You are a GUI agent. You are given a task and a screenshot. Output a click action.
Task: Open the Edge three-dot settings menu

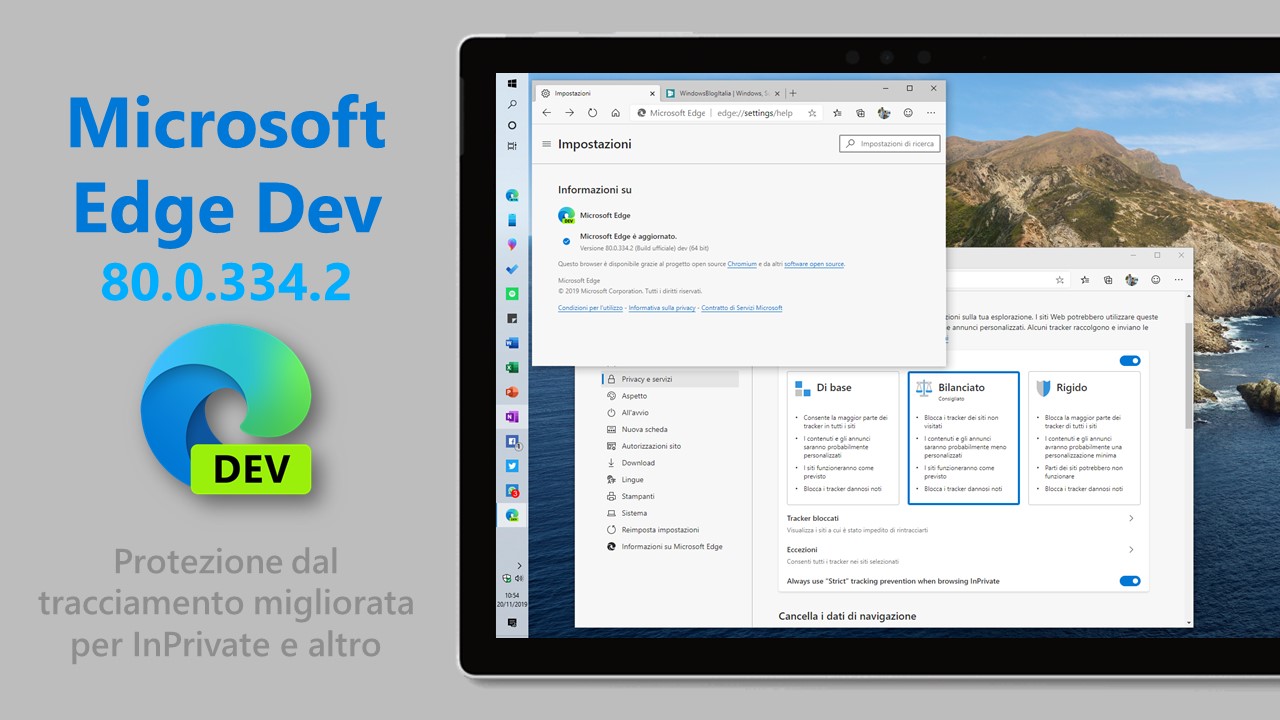931,113
